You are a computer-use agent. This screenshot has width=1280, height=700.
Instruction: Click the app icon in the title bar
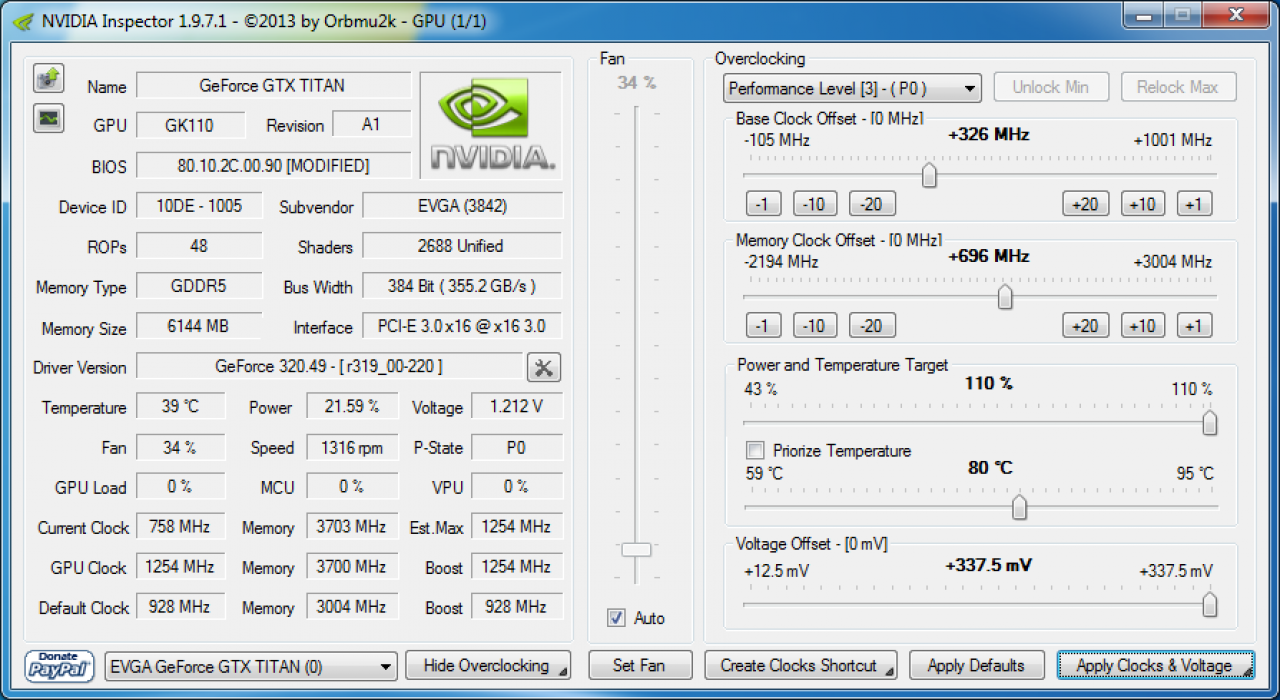(x=22, y=21)
